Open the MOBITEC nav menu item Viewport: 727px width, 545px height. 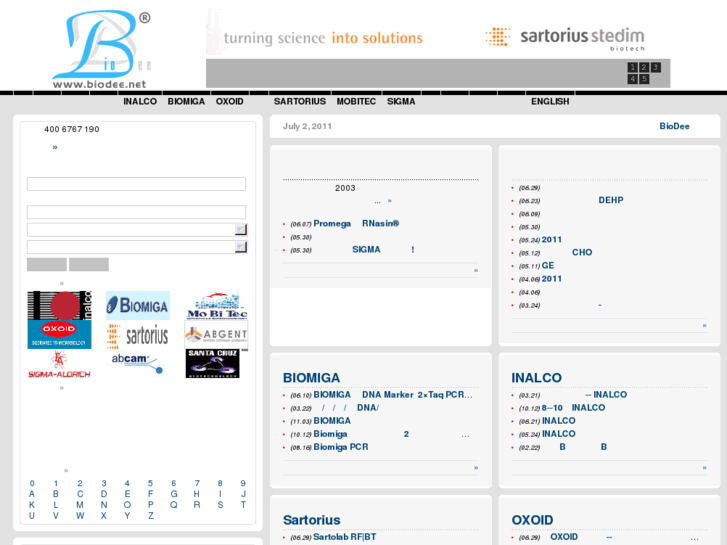(x=356, y=102)
